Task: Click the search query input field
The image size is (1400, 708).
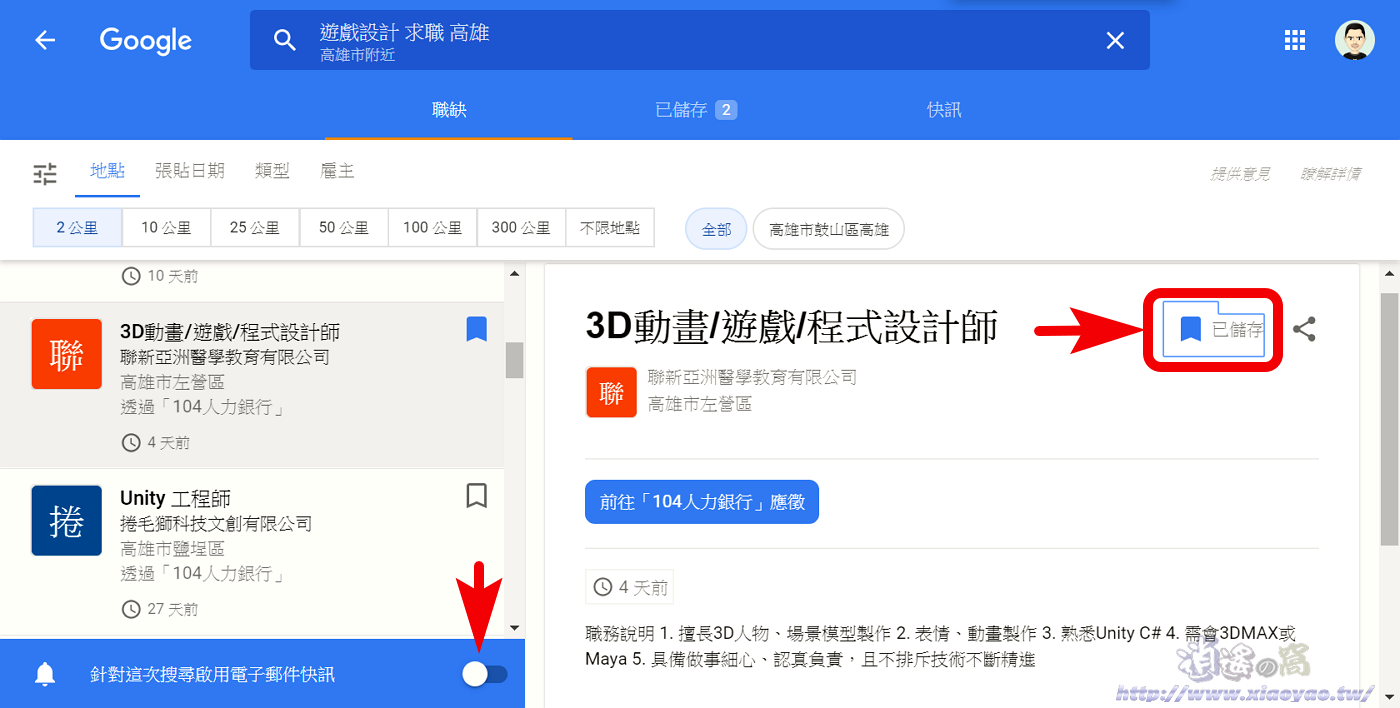Action: (x=700, y=40)
